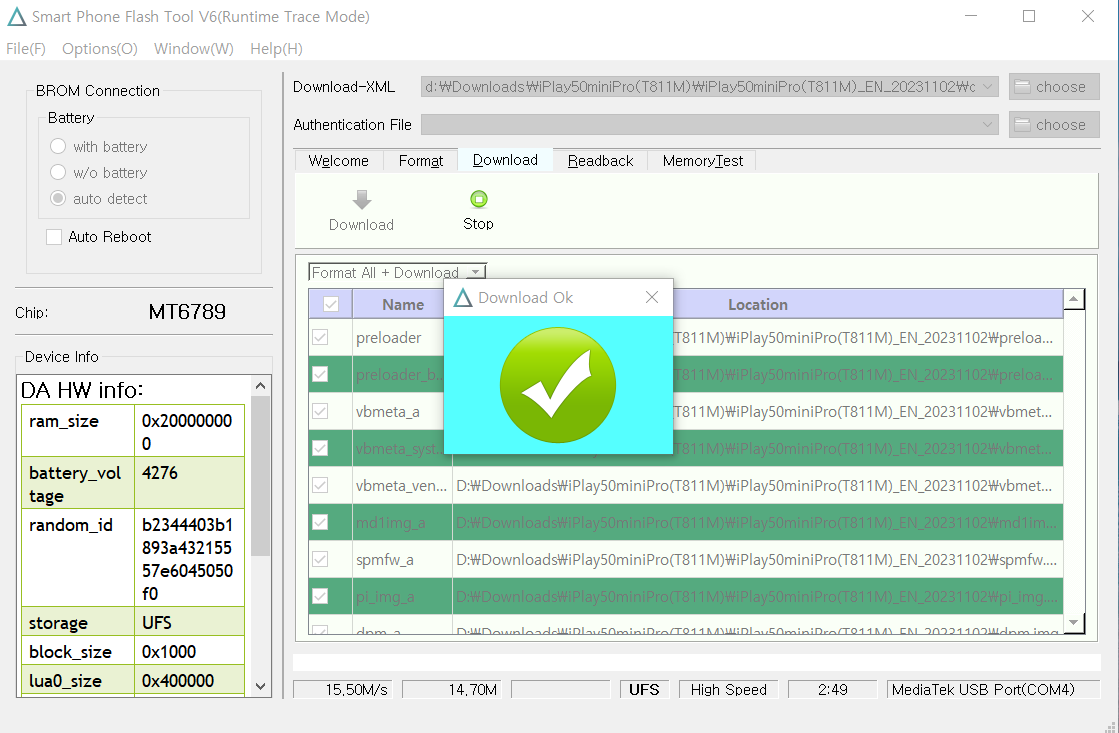Screen dimensions: 1119x733
Task: Click the 15.50M/s speed status field
Action: point(344,689)
